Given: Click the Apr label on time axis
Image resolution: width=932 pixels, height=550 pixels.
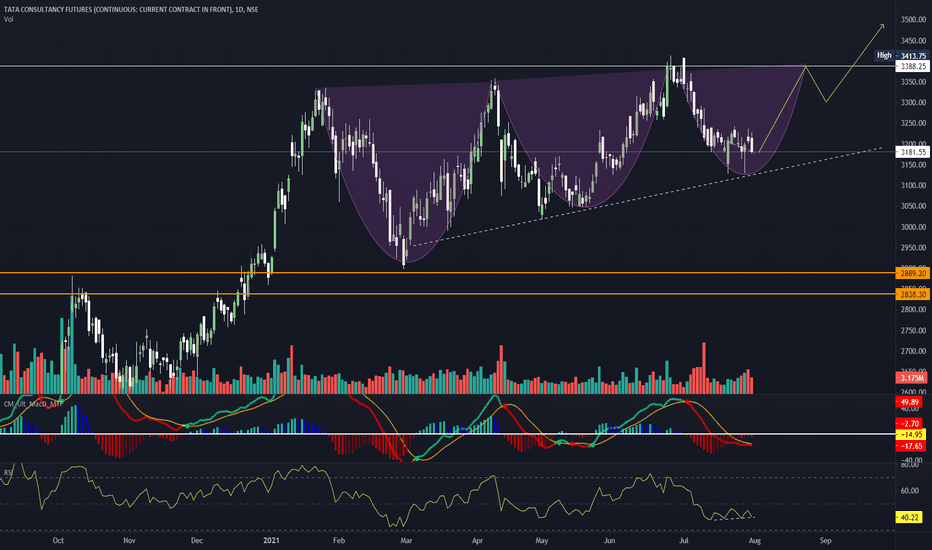Looking at the screenshot, I should (477, 540).
